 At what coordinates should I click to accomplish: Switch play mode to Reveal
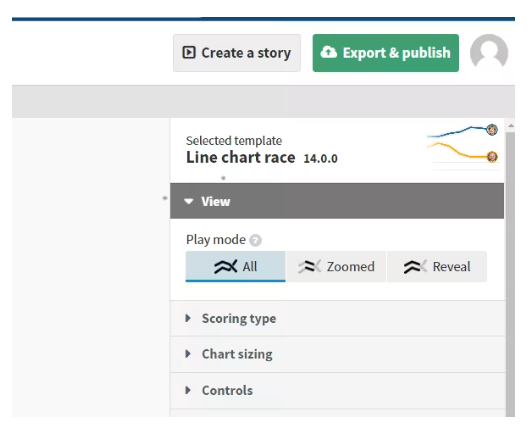coord(437,266)
